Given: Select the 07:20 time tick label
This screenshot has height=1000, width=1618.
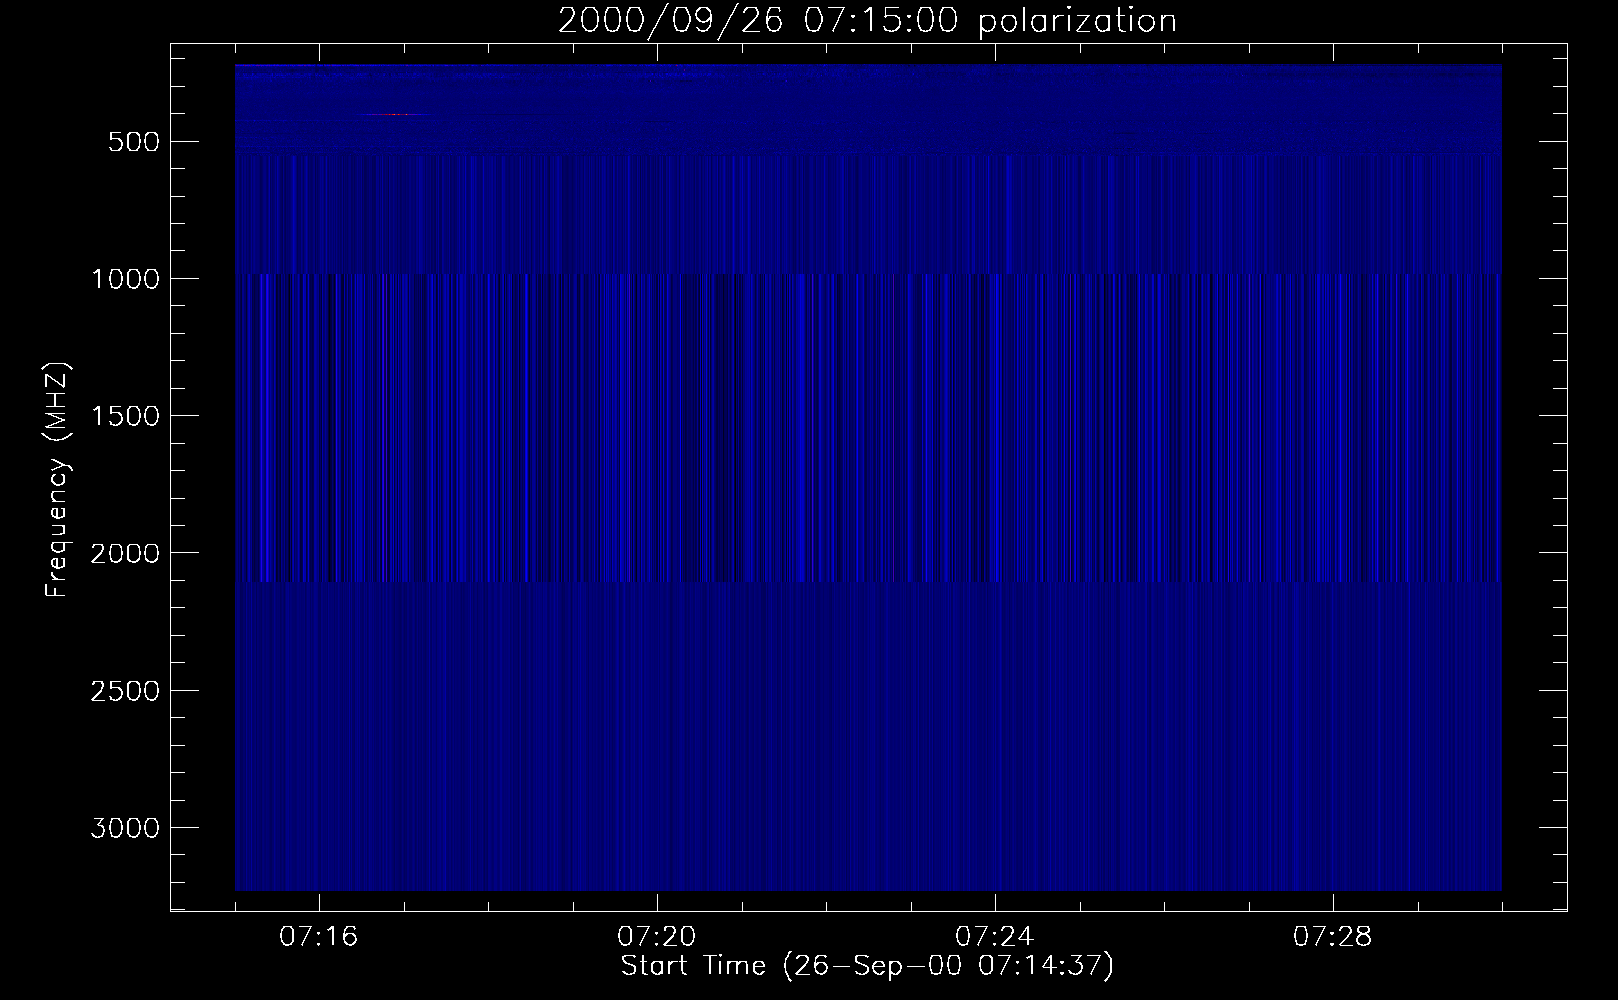Looking at the screenshot, I should [x=657, y=937].
